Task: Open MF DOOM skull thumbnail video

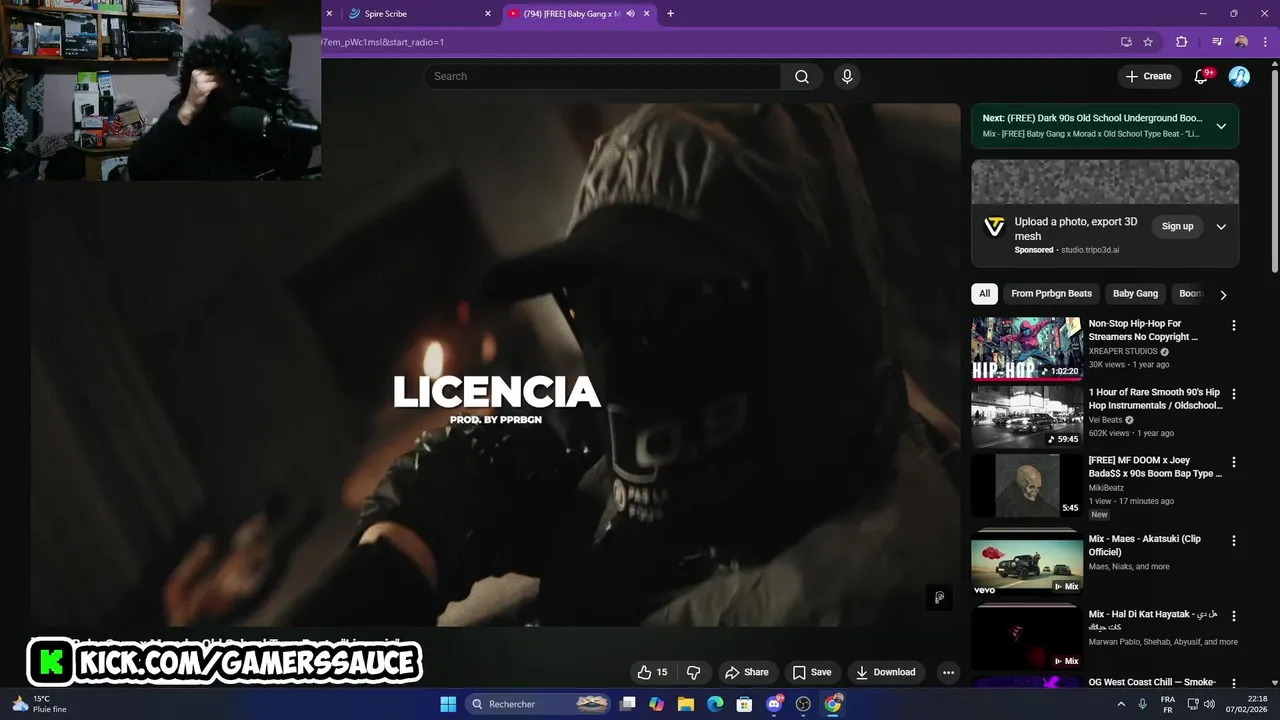Action: (x=1026, y=486)
